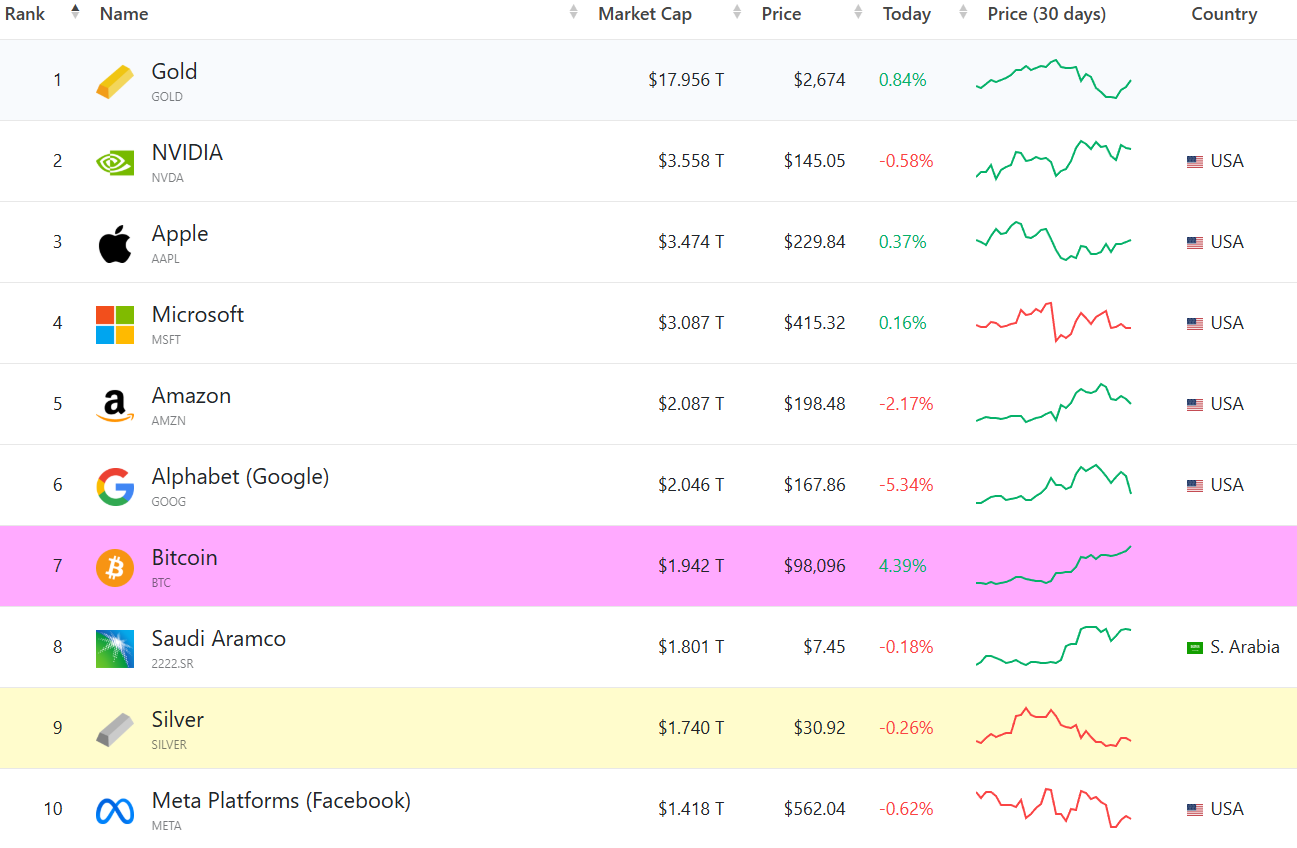Viewport: 1297px width, 848px height.
Task: Click the Gold bar icon
Action: [x=115, y=81]
